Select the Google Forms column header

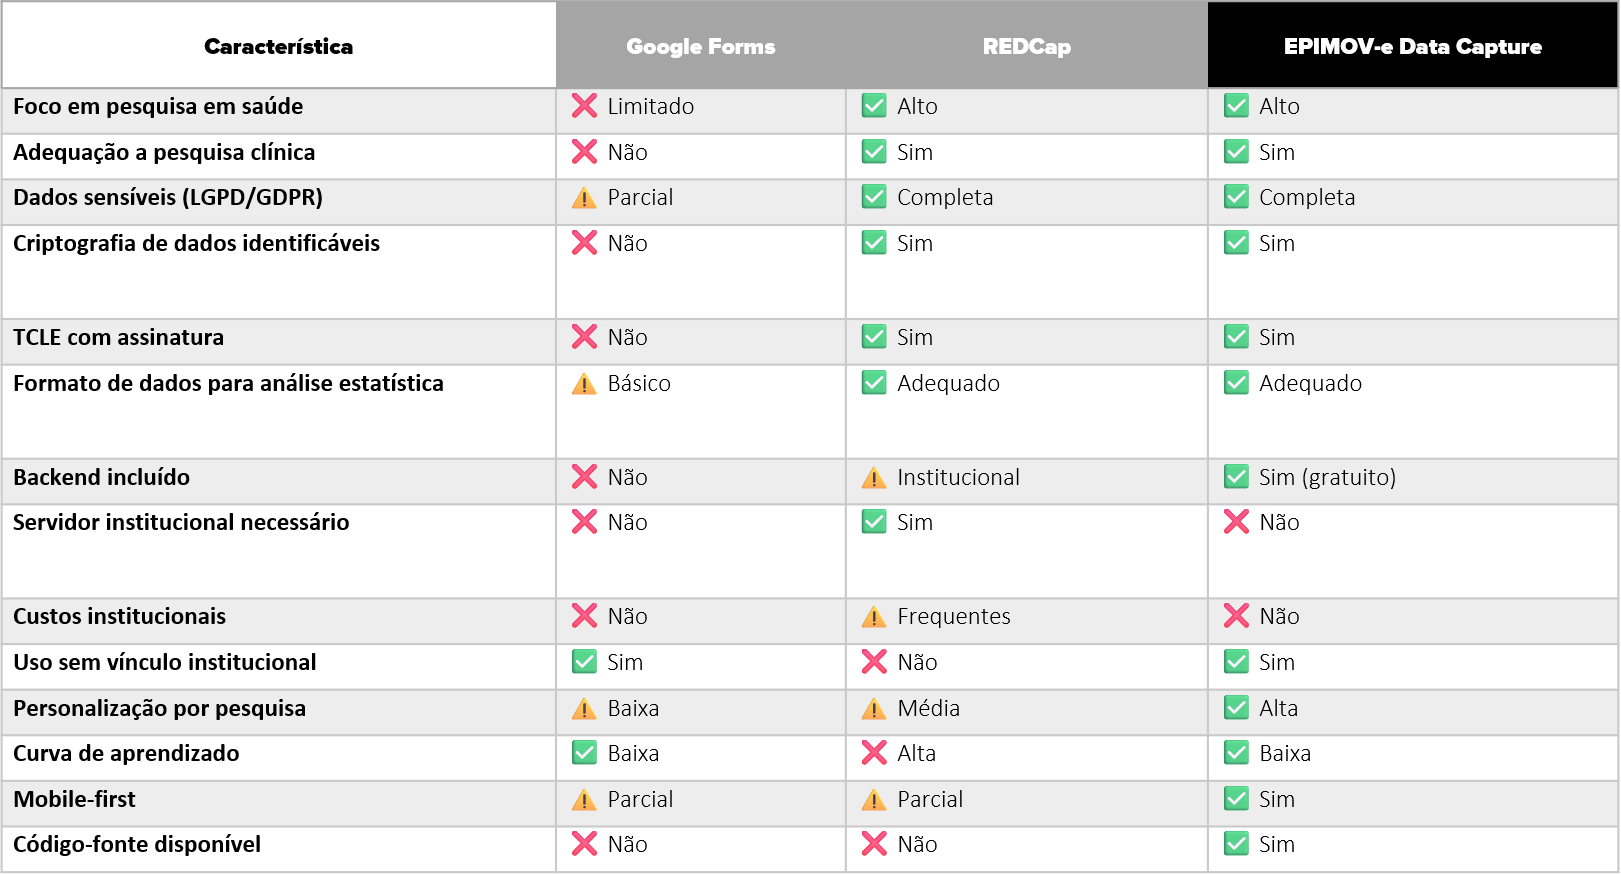pyautogui.click(x=701, y=46)
